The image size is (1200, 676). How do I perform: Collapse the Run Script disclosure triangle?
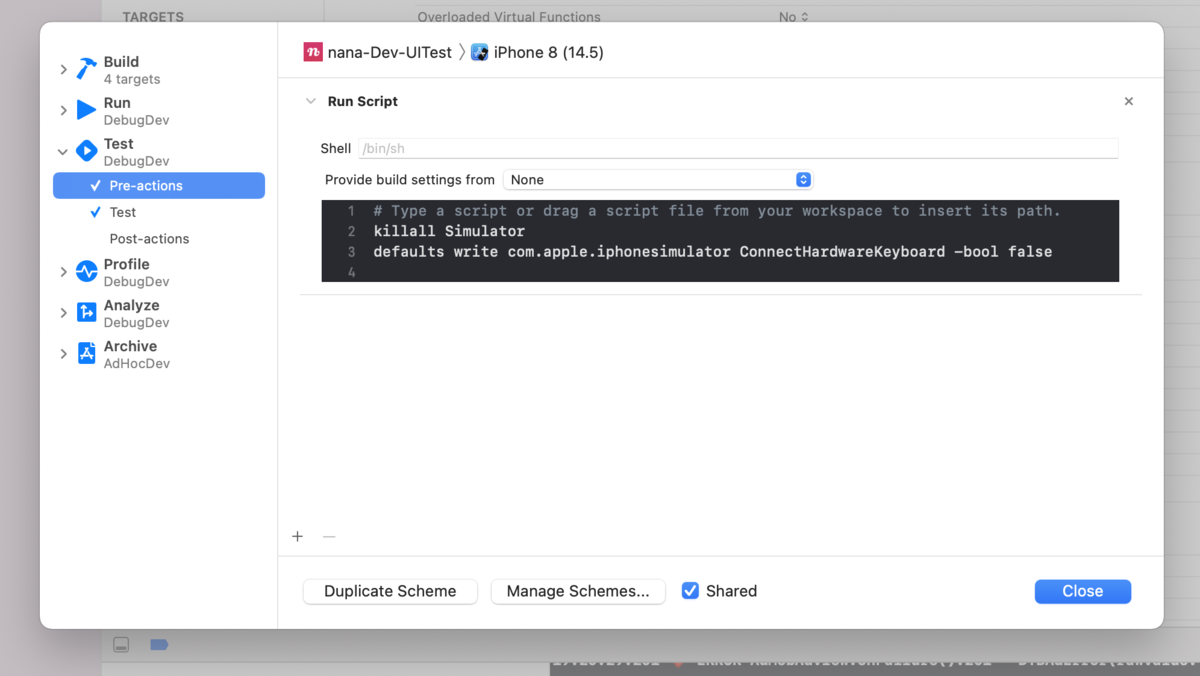(311, 101)
